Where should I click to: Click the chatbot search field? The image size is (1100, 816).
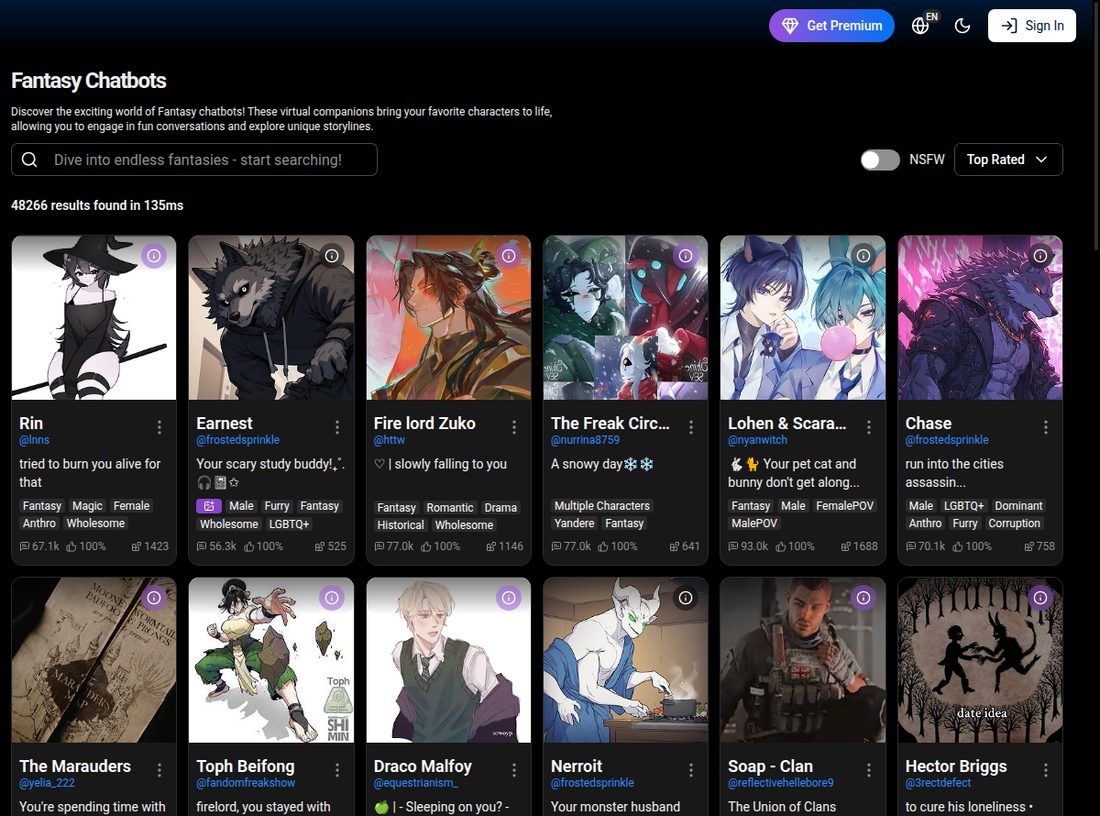click(x=194, y=160)
